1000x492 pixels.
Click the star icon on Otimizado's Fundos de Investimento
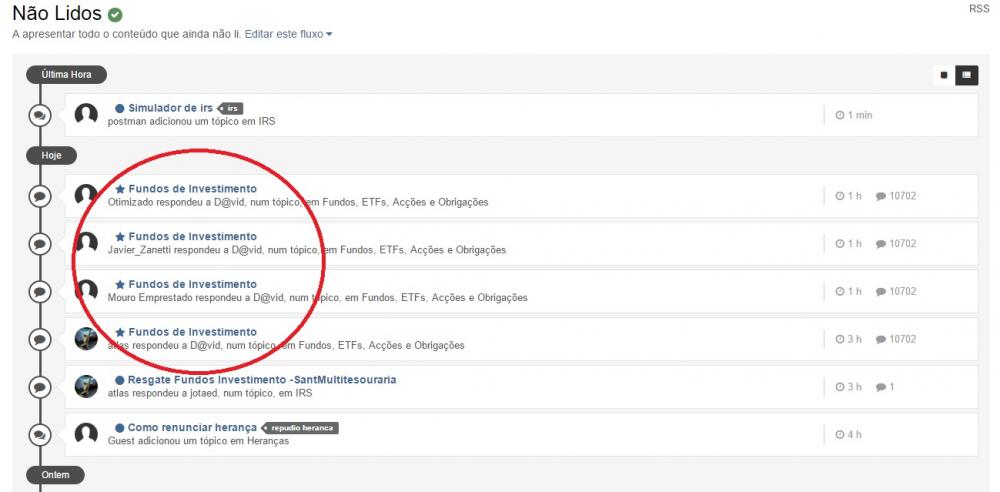pyautogui.click(x=120, y=189)
